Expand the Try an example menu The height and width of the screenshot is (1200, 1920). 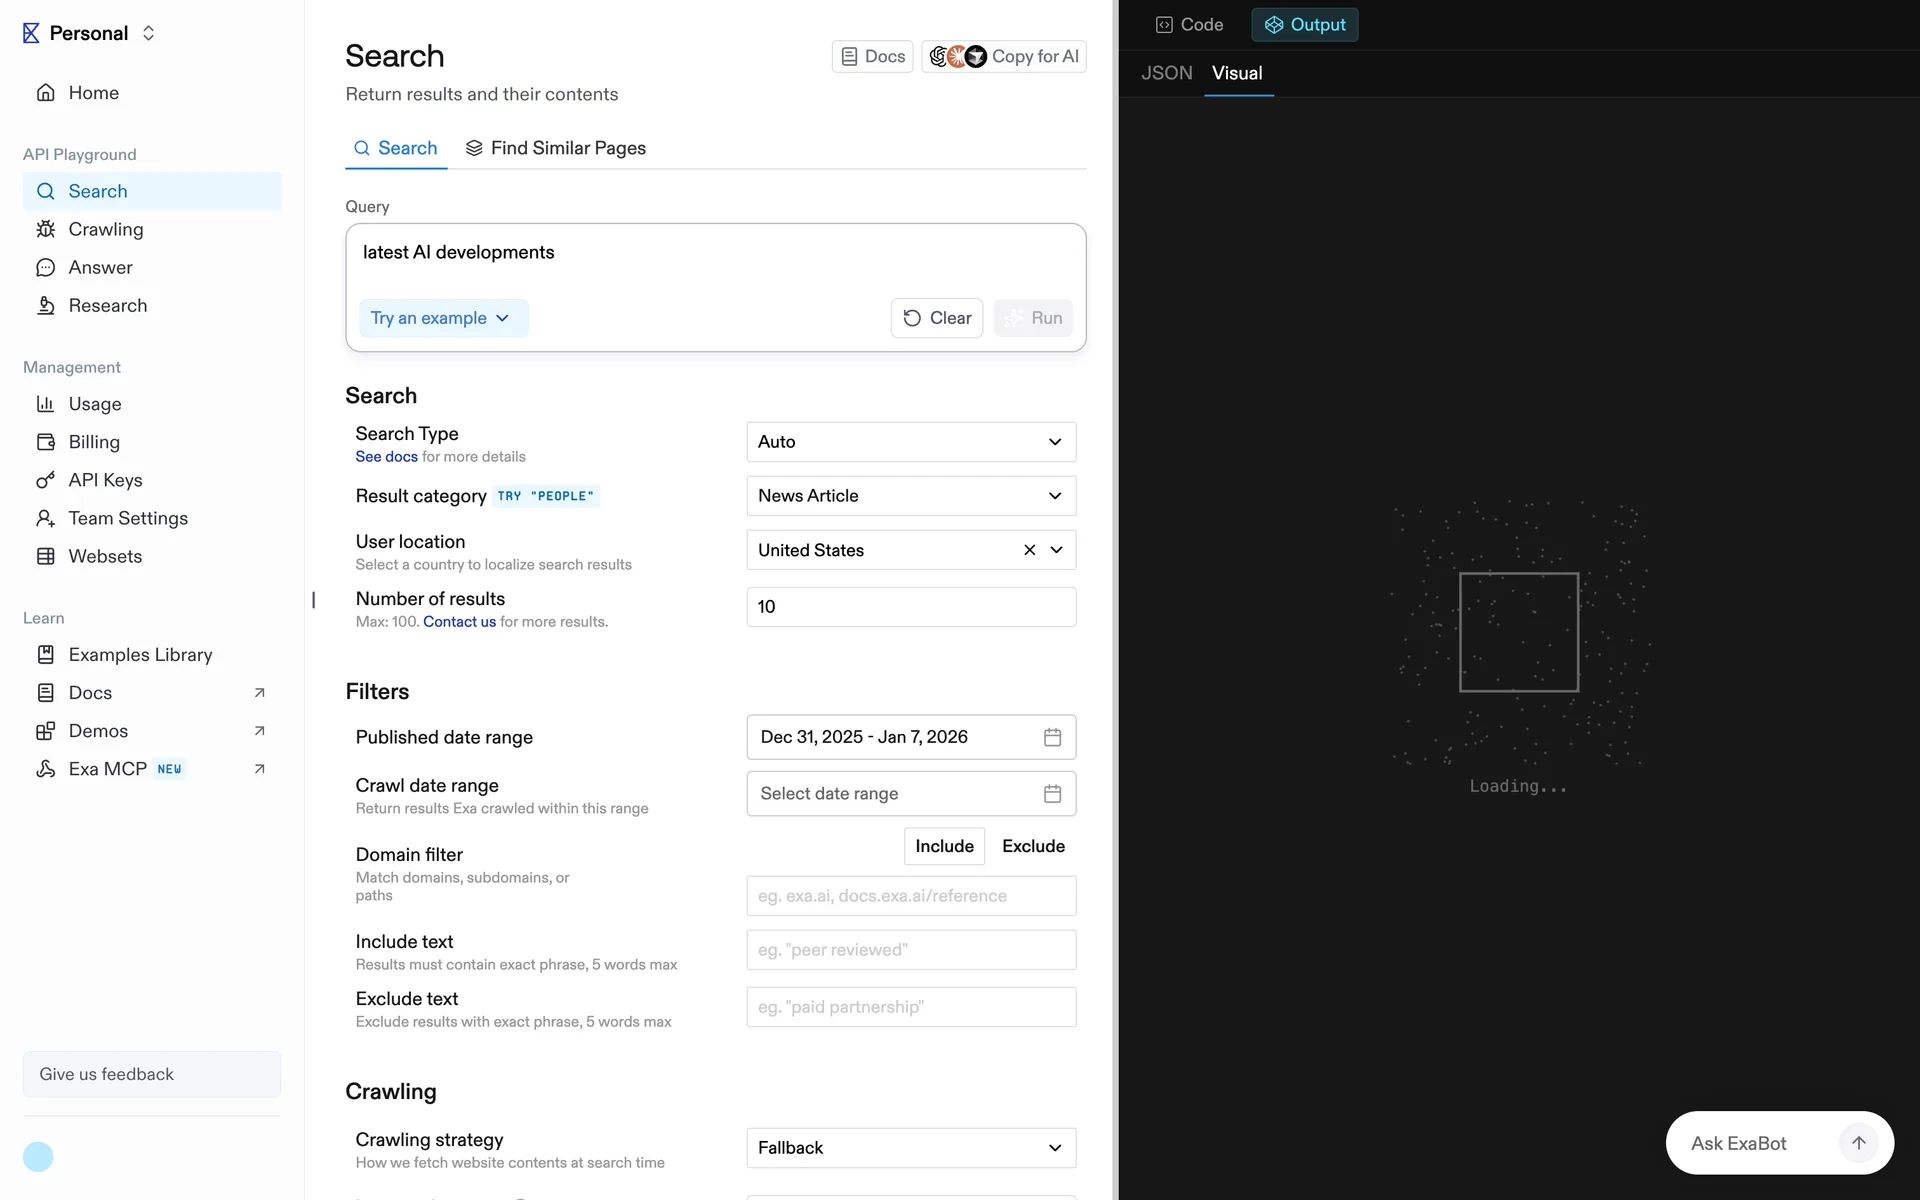441,318
